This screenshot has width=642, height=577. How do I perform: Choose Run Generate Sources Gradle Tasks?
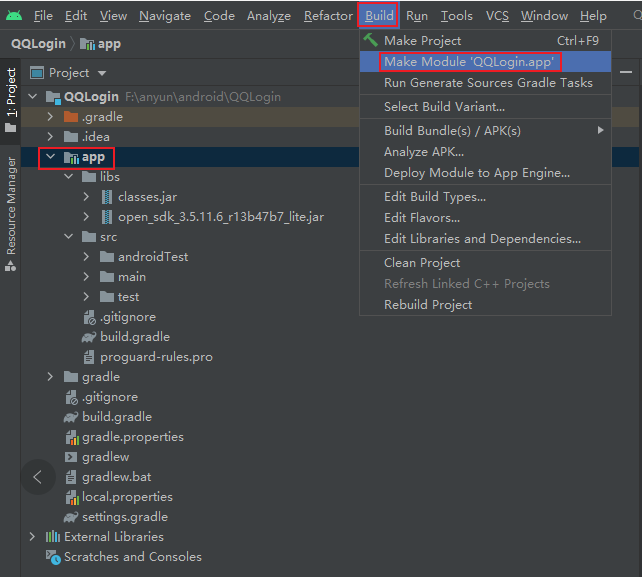[x=485, y=83]
